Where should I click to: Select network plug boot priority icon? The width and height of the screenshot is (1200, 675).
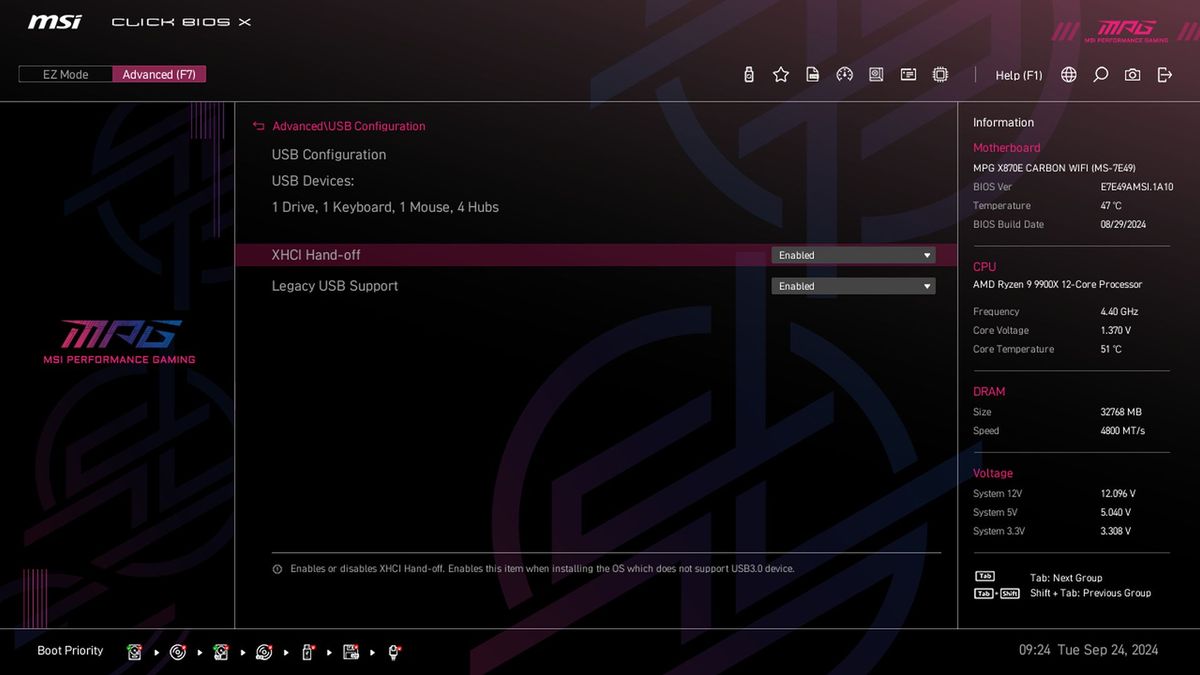[395, 652]
